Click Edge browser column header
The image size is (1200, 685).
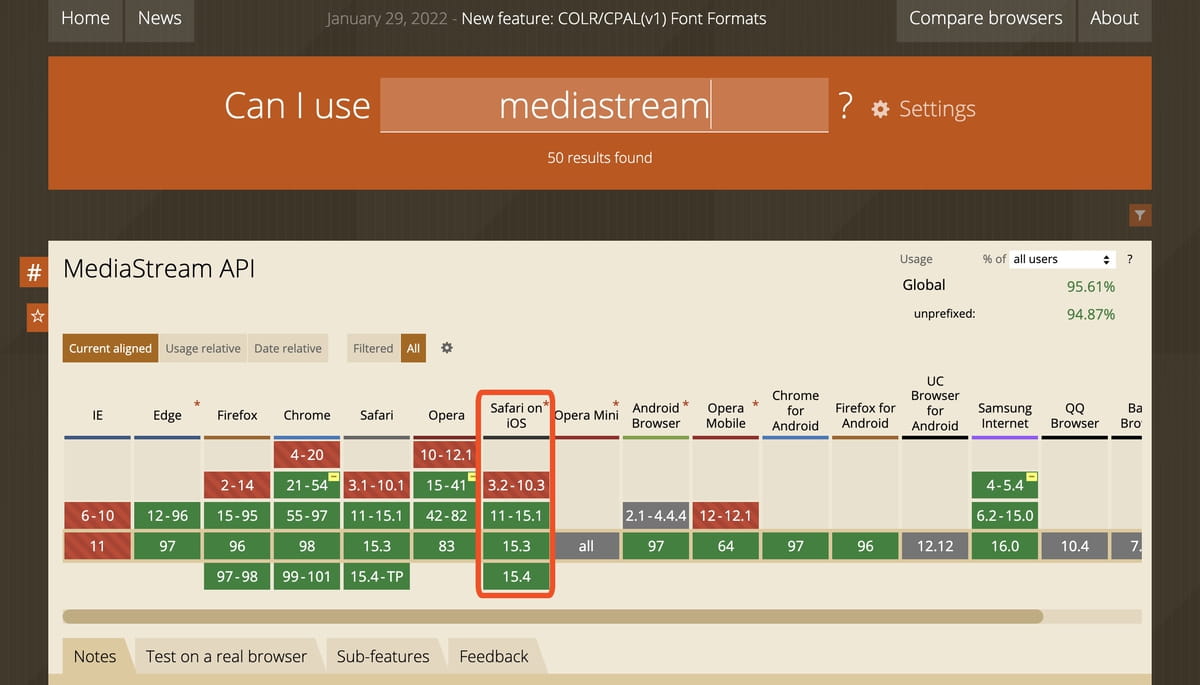[x=167, y=415]
